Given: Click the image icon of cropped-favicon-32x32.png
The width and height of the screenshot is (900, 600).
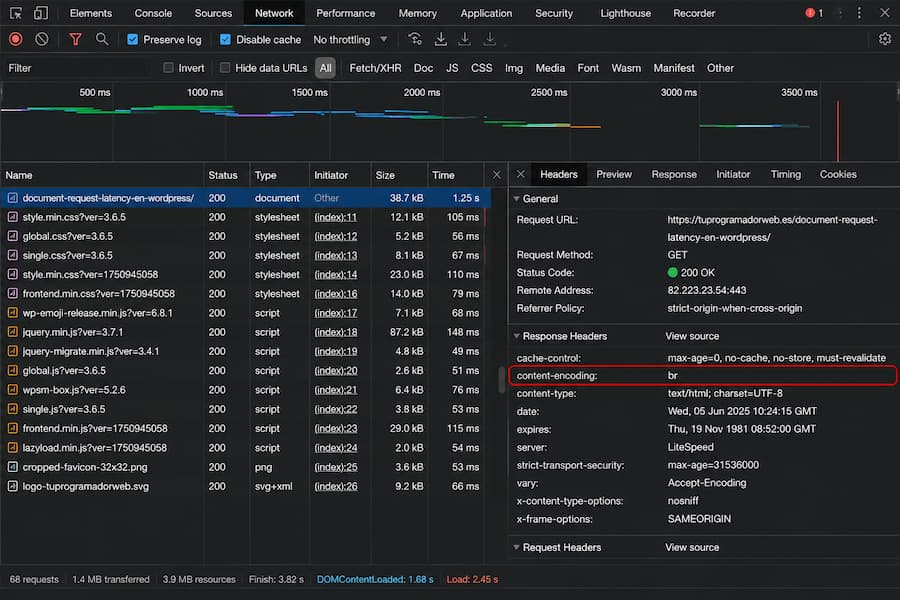Looking at the screenshot, I should [x=12, y=467].
